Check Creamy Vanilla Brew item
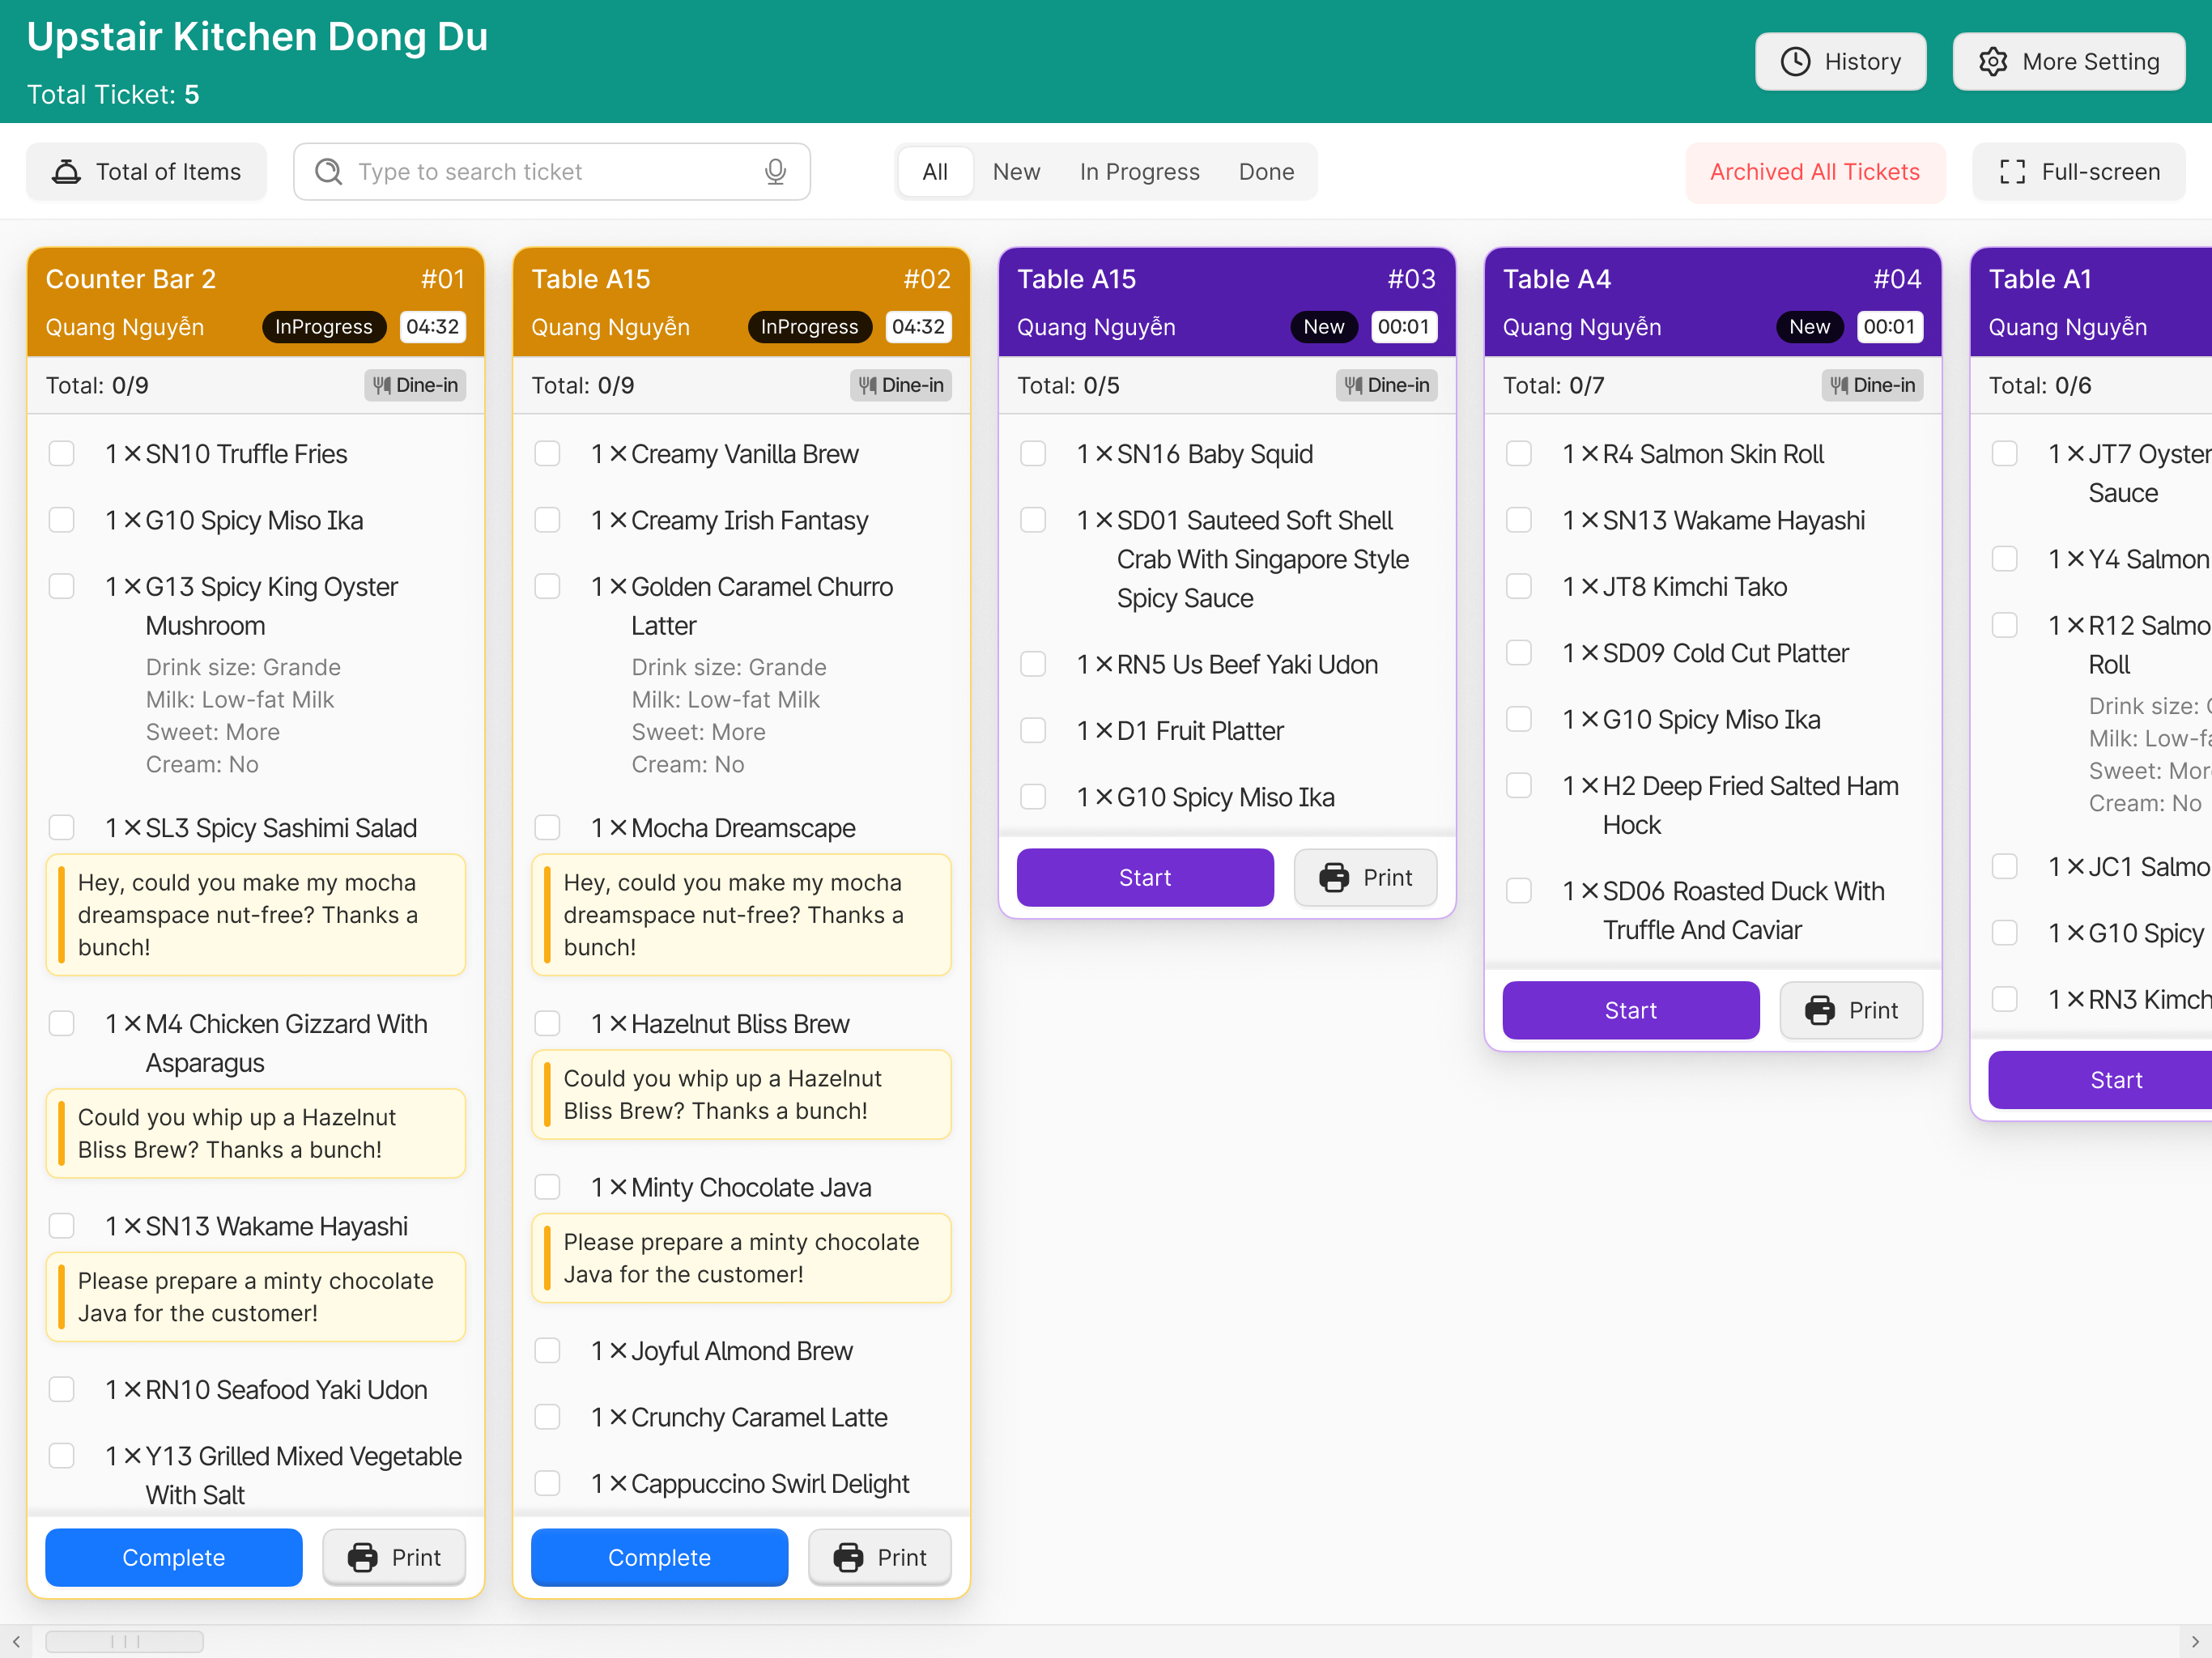This screenshot has height=1658, width=2212. 548,454
